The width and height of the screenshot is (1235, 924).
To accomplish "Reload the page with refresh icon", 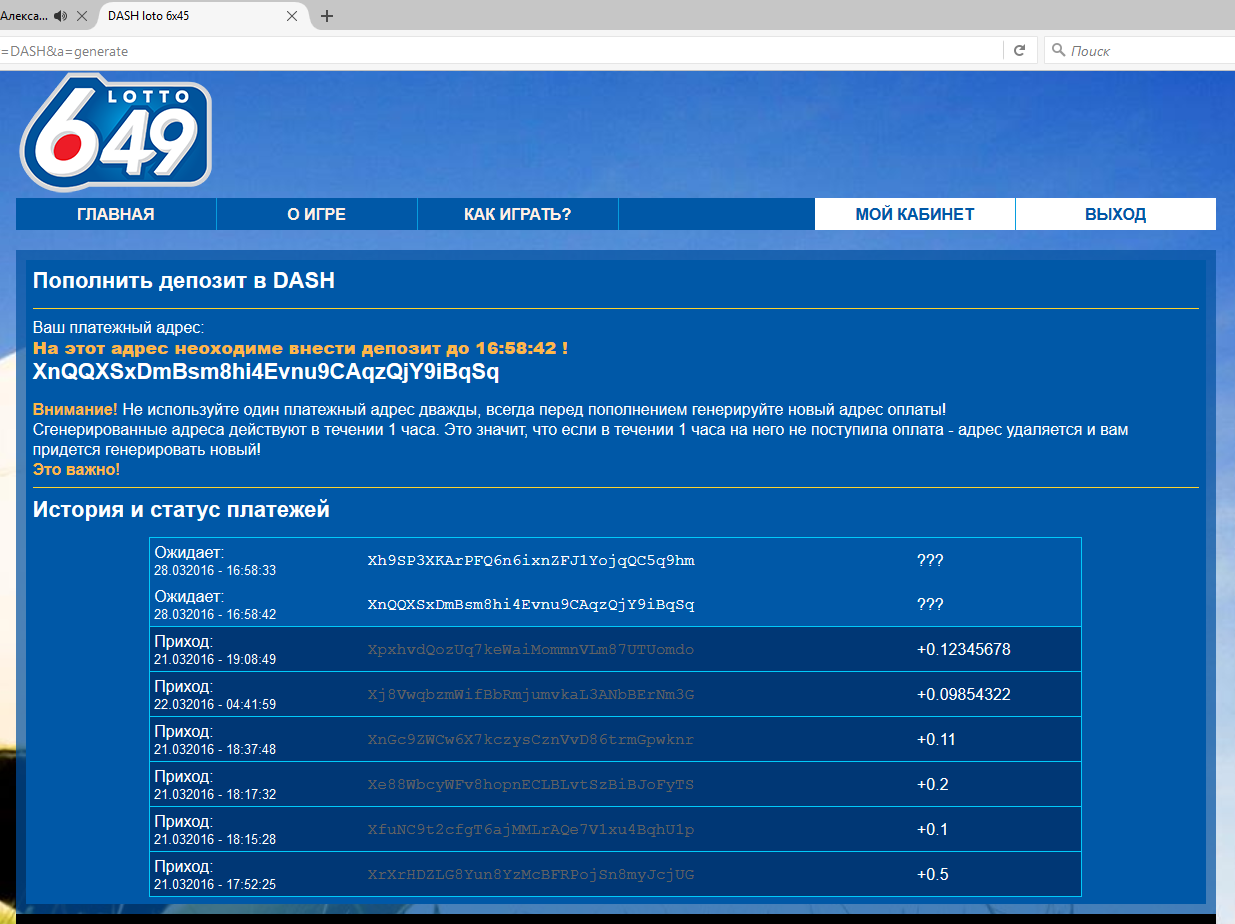I will (x=1019, y=50).
